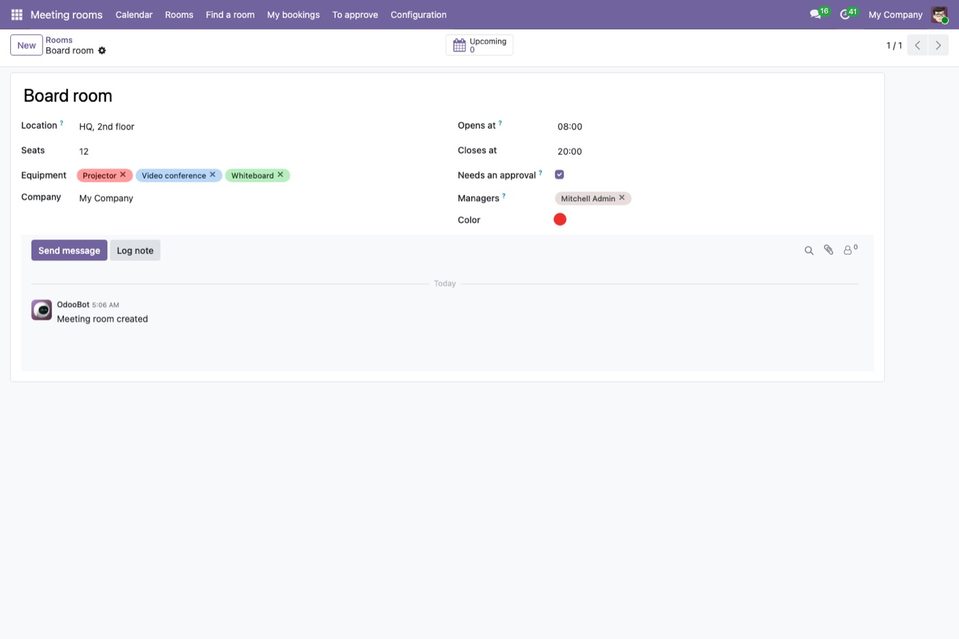Open the Rooms menu
The width and height of the screenshot is (959, 639).
(x=179, y=15)
